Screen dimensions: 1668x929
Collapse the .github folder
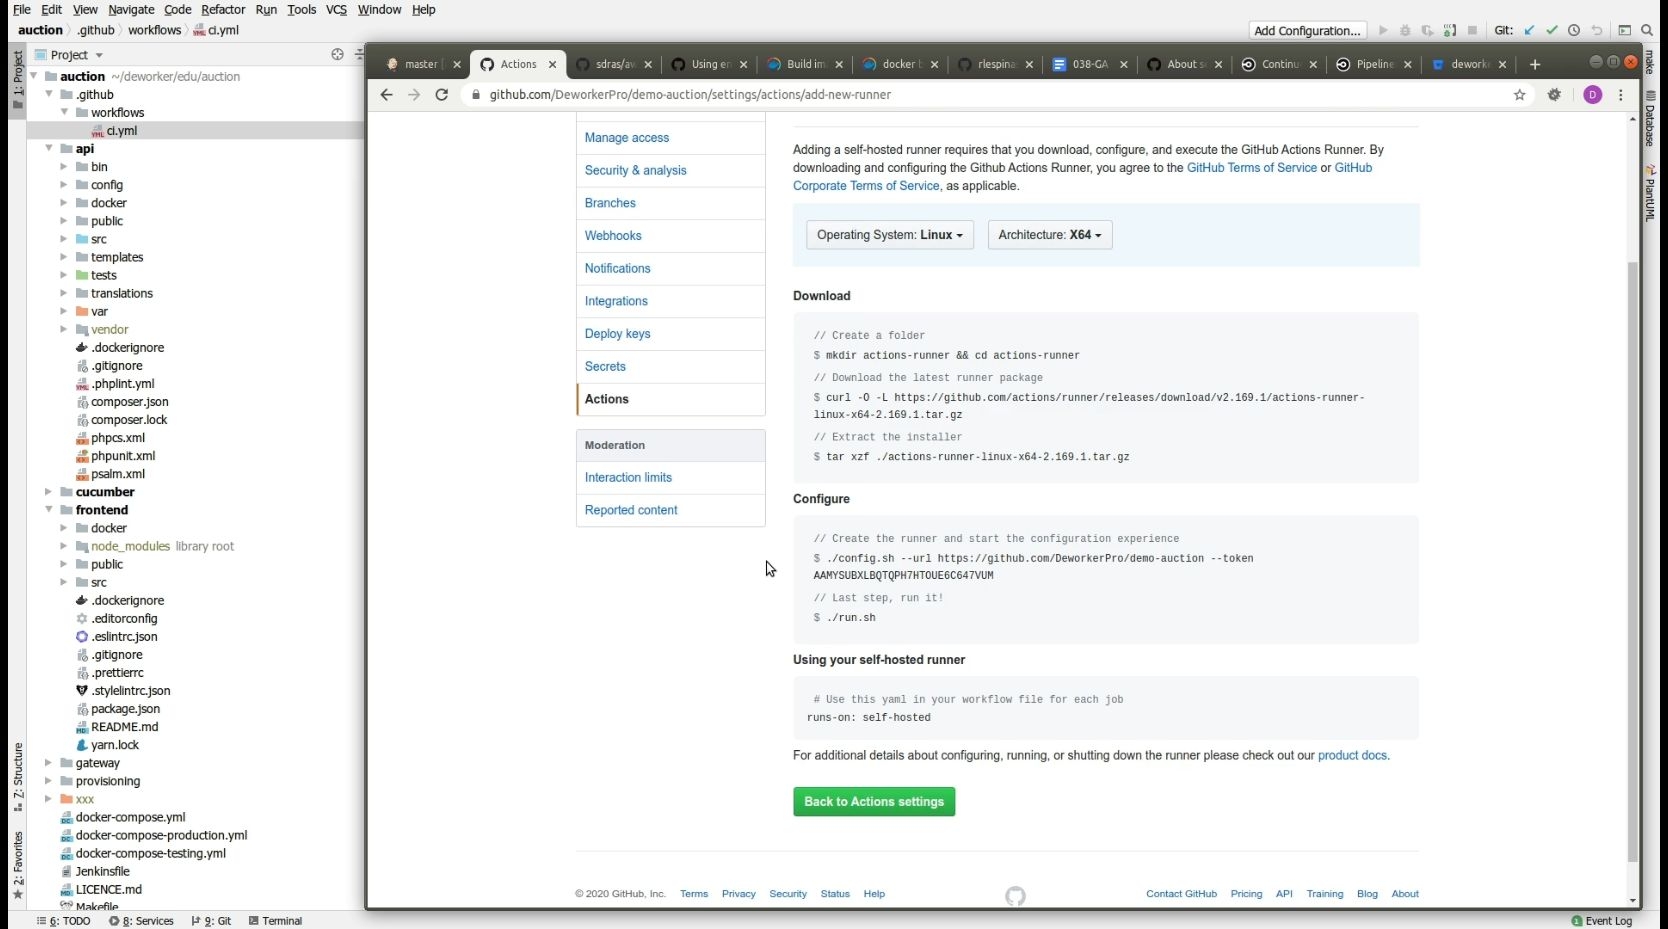point(49,95)
